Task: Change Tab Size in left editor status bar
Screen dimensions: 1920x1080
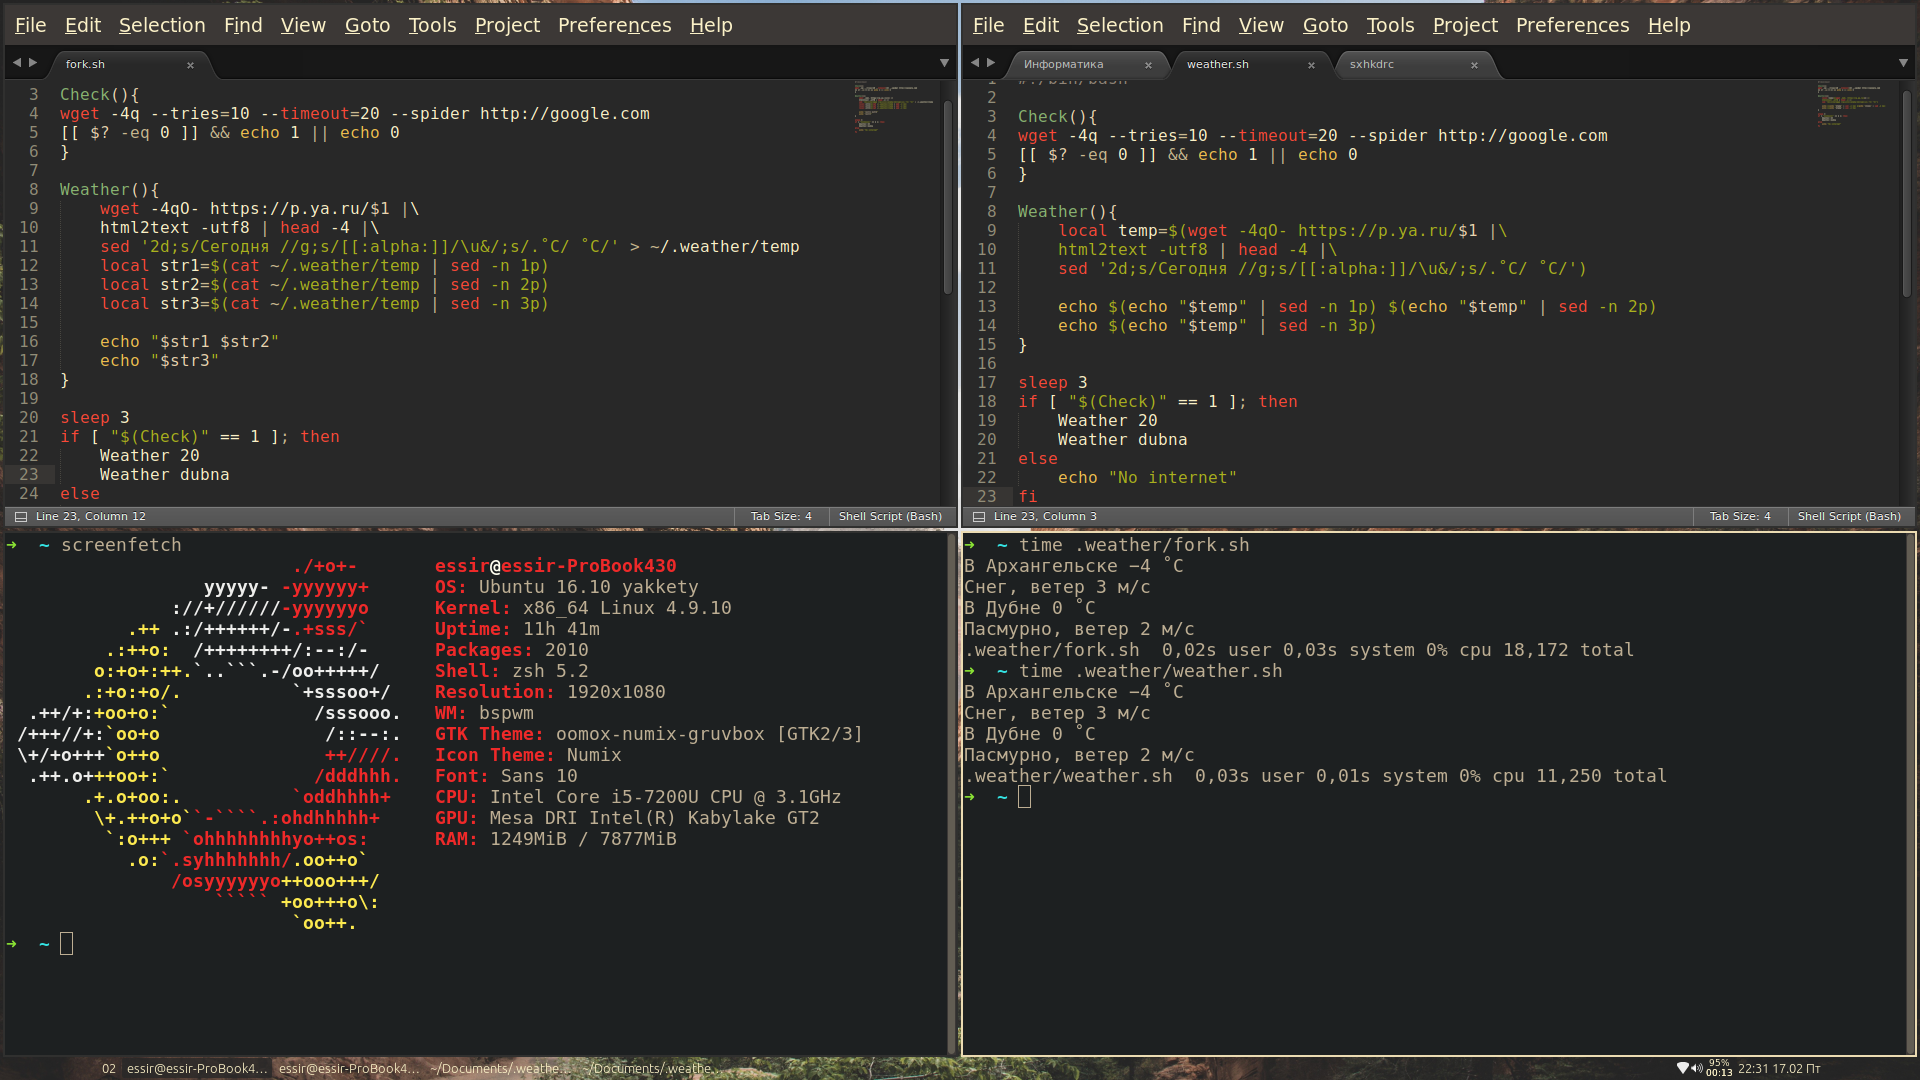Action: [x=781, y=517]
